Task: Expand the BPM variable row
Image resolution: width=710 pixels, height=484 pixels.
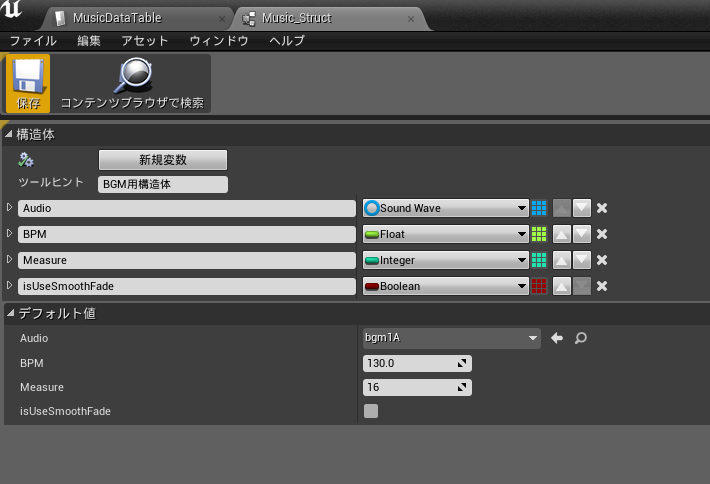Action: [x=9, y=233]
